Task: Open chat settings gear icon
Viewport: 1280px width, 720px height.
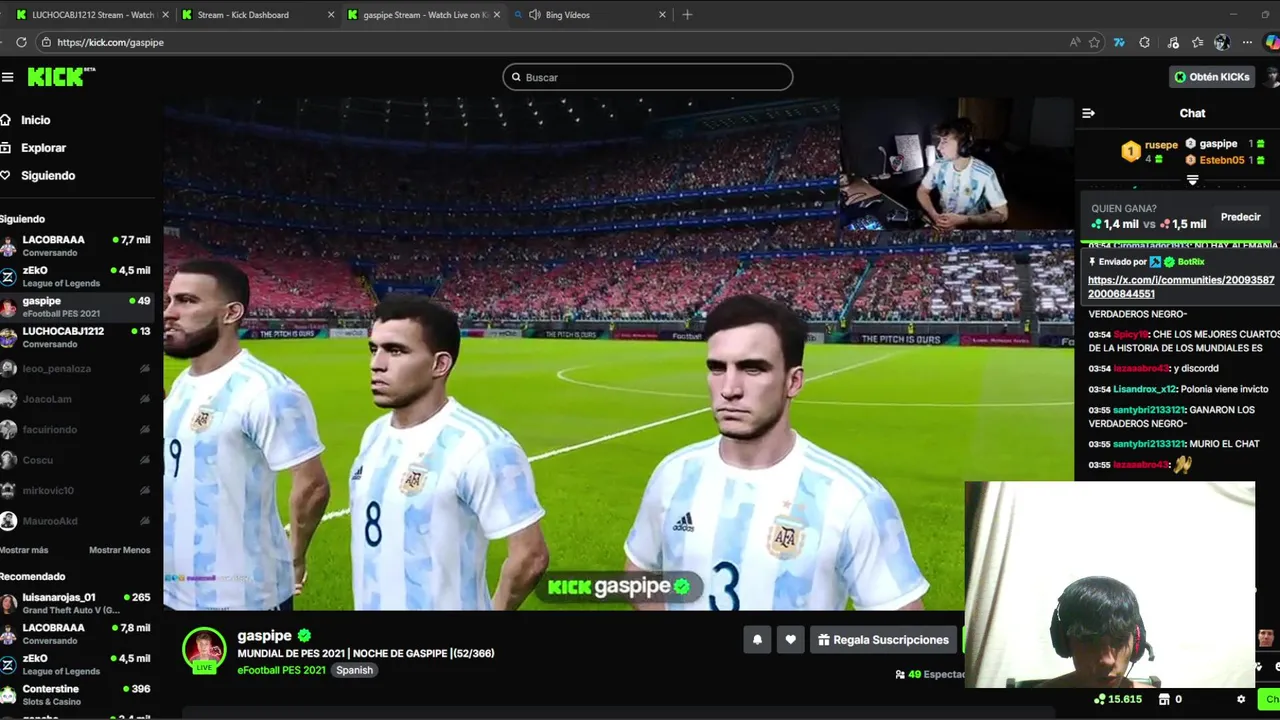Action: pos(1241,699)
